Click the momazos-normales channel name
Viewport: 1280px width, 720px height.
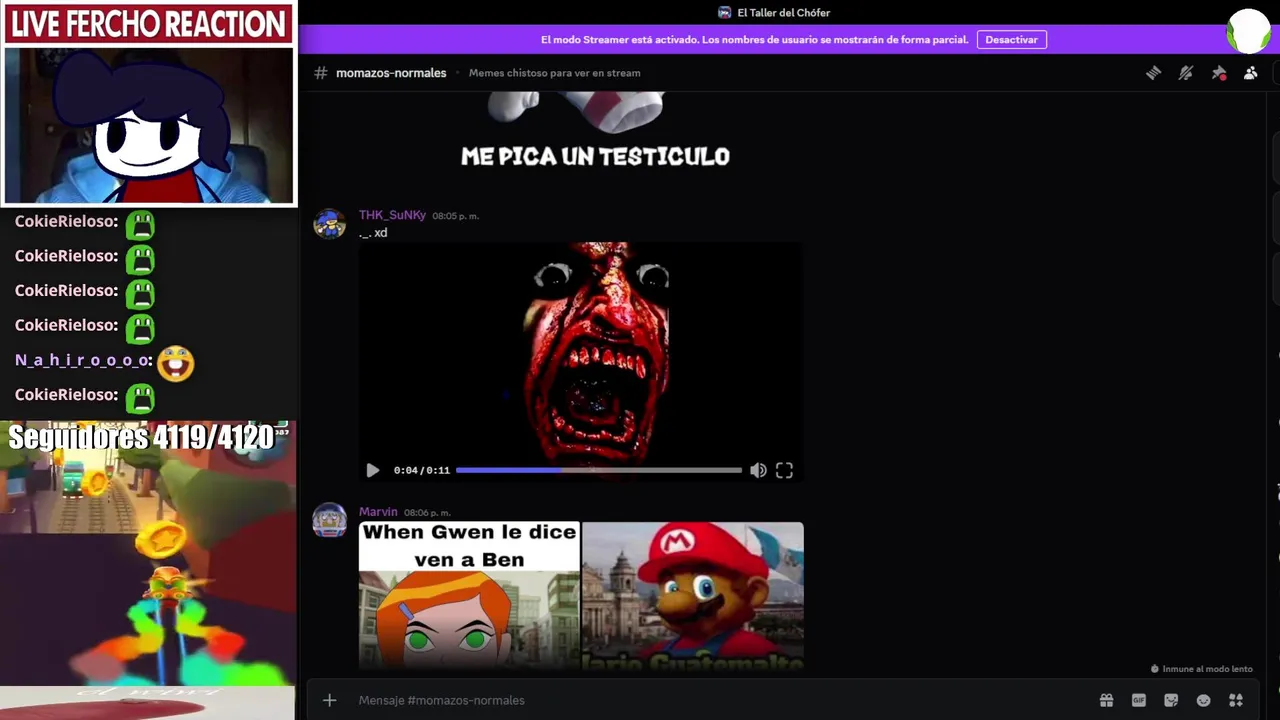pos(391,73)
